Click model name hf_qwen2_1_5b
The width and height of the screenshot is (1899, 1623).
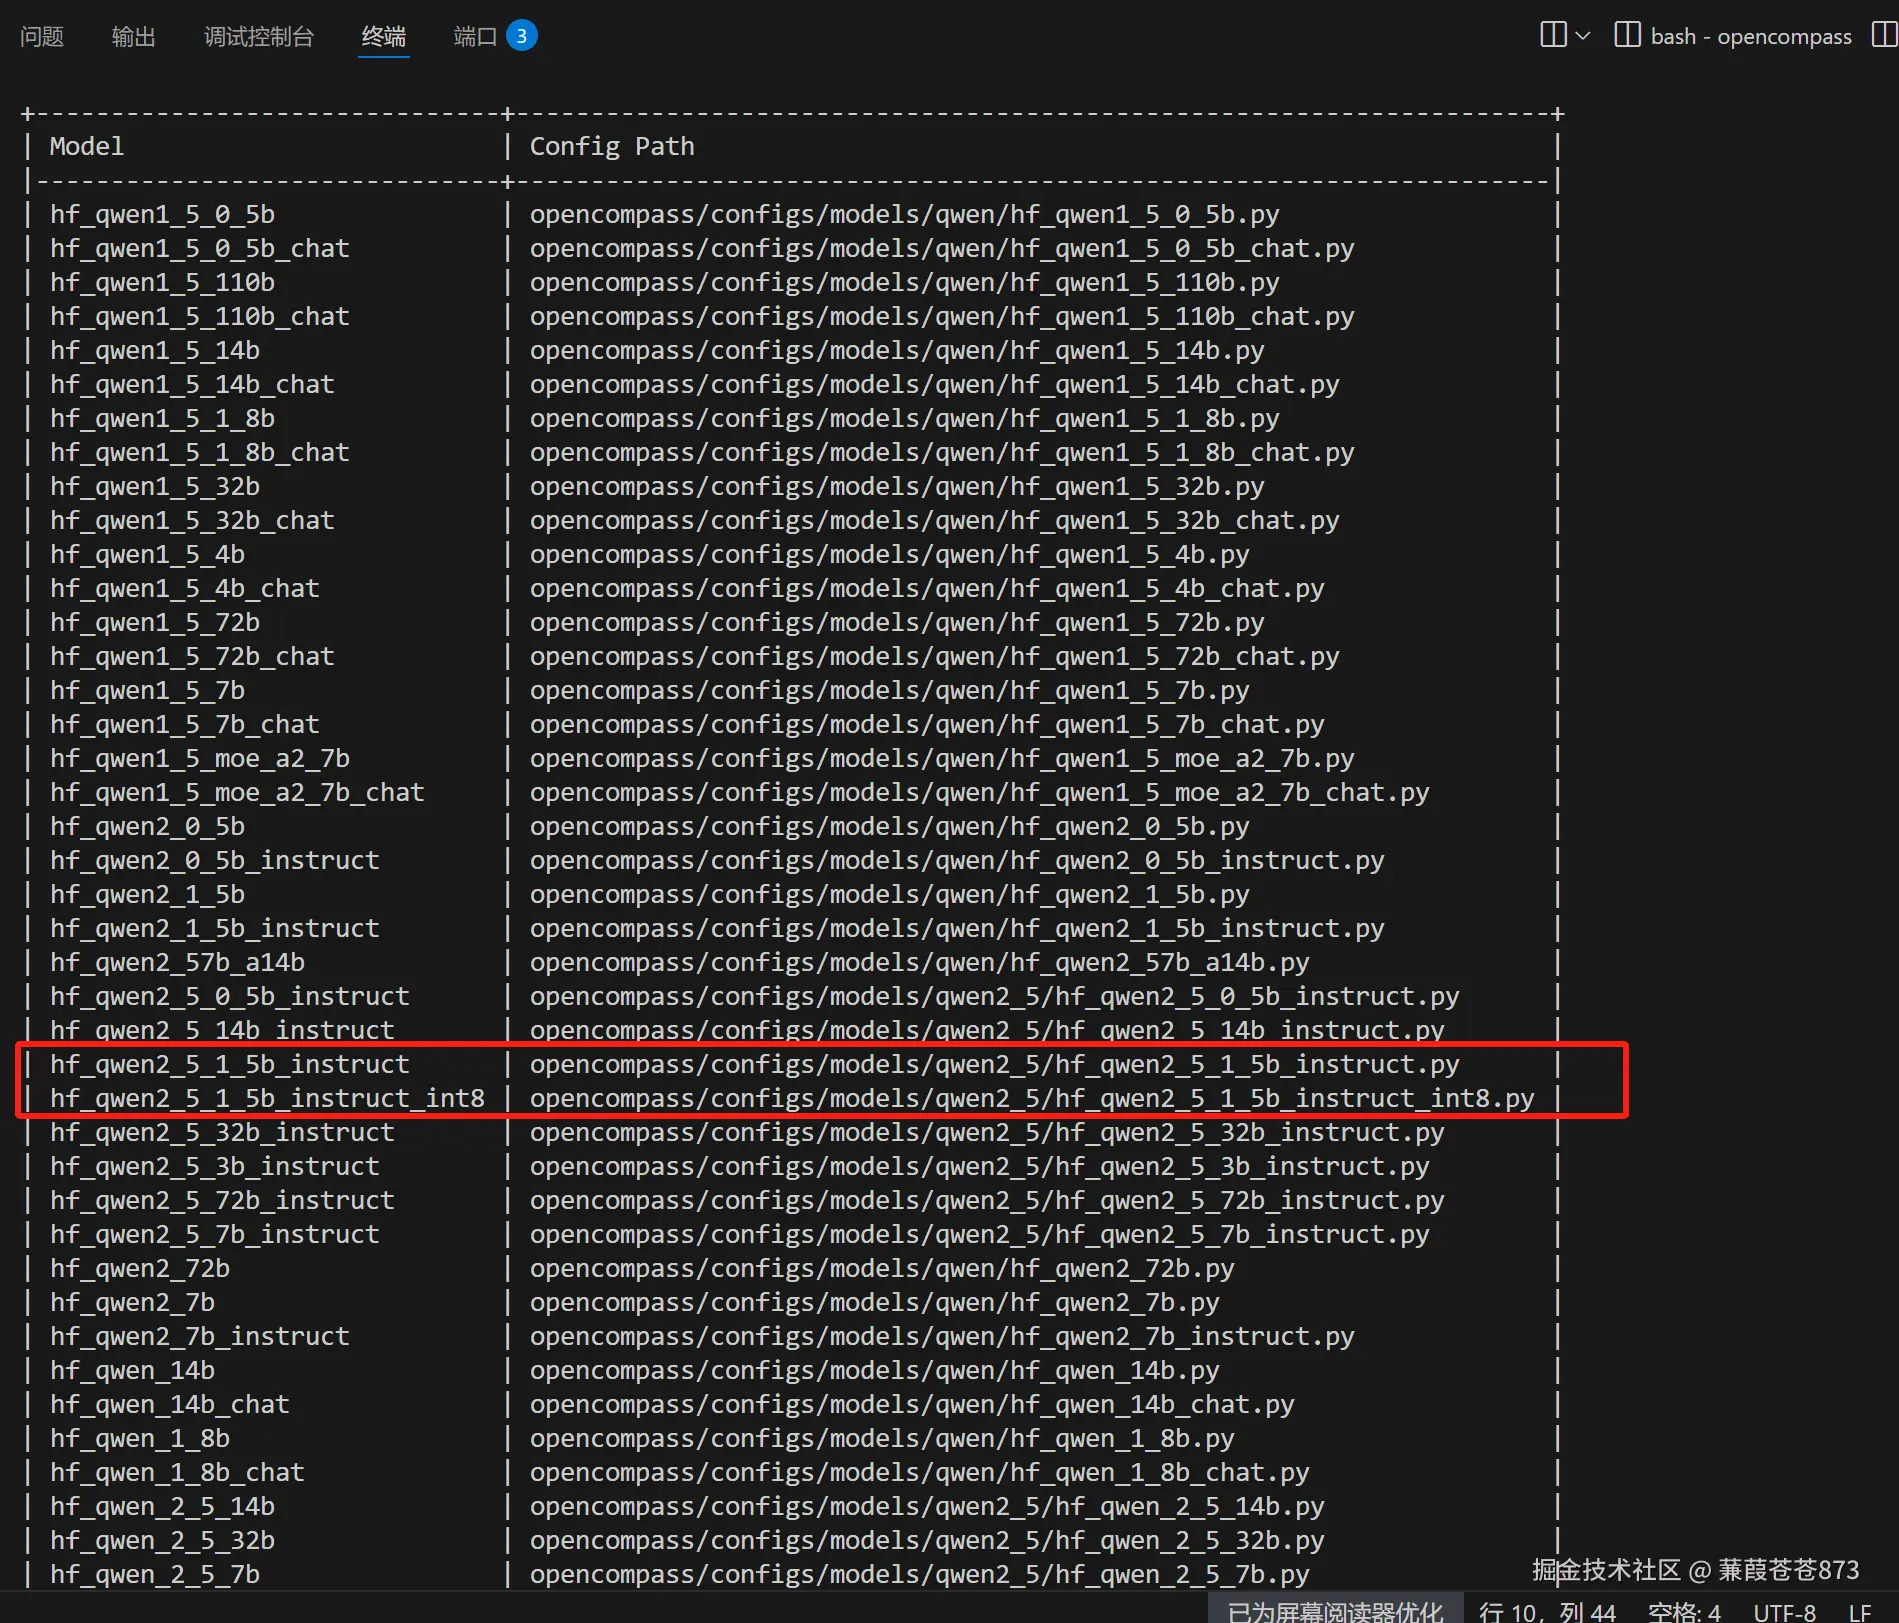147,894
